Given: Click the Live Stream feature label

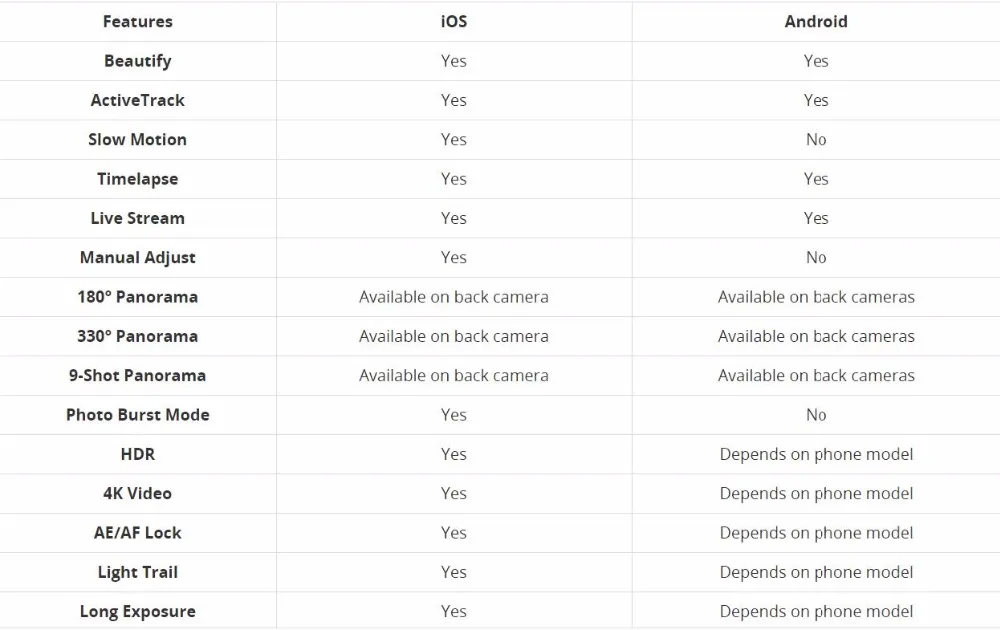Looking at the screenshot, I should (138, 218).
